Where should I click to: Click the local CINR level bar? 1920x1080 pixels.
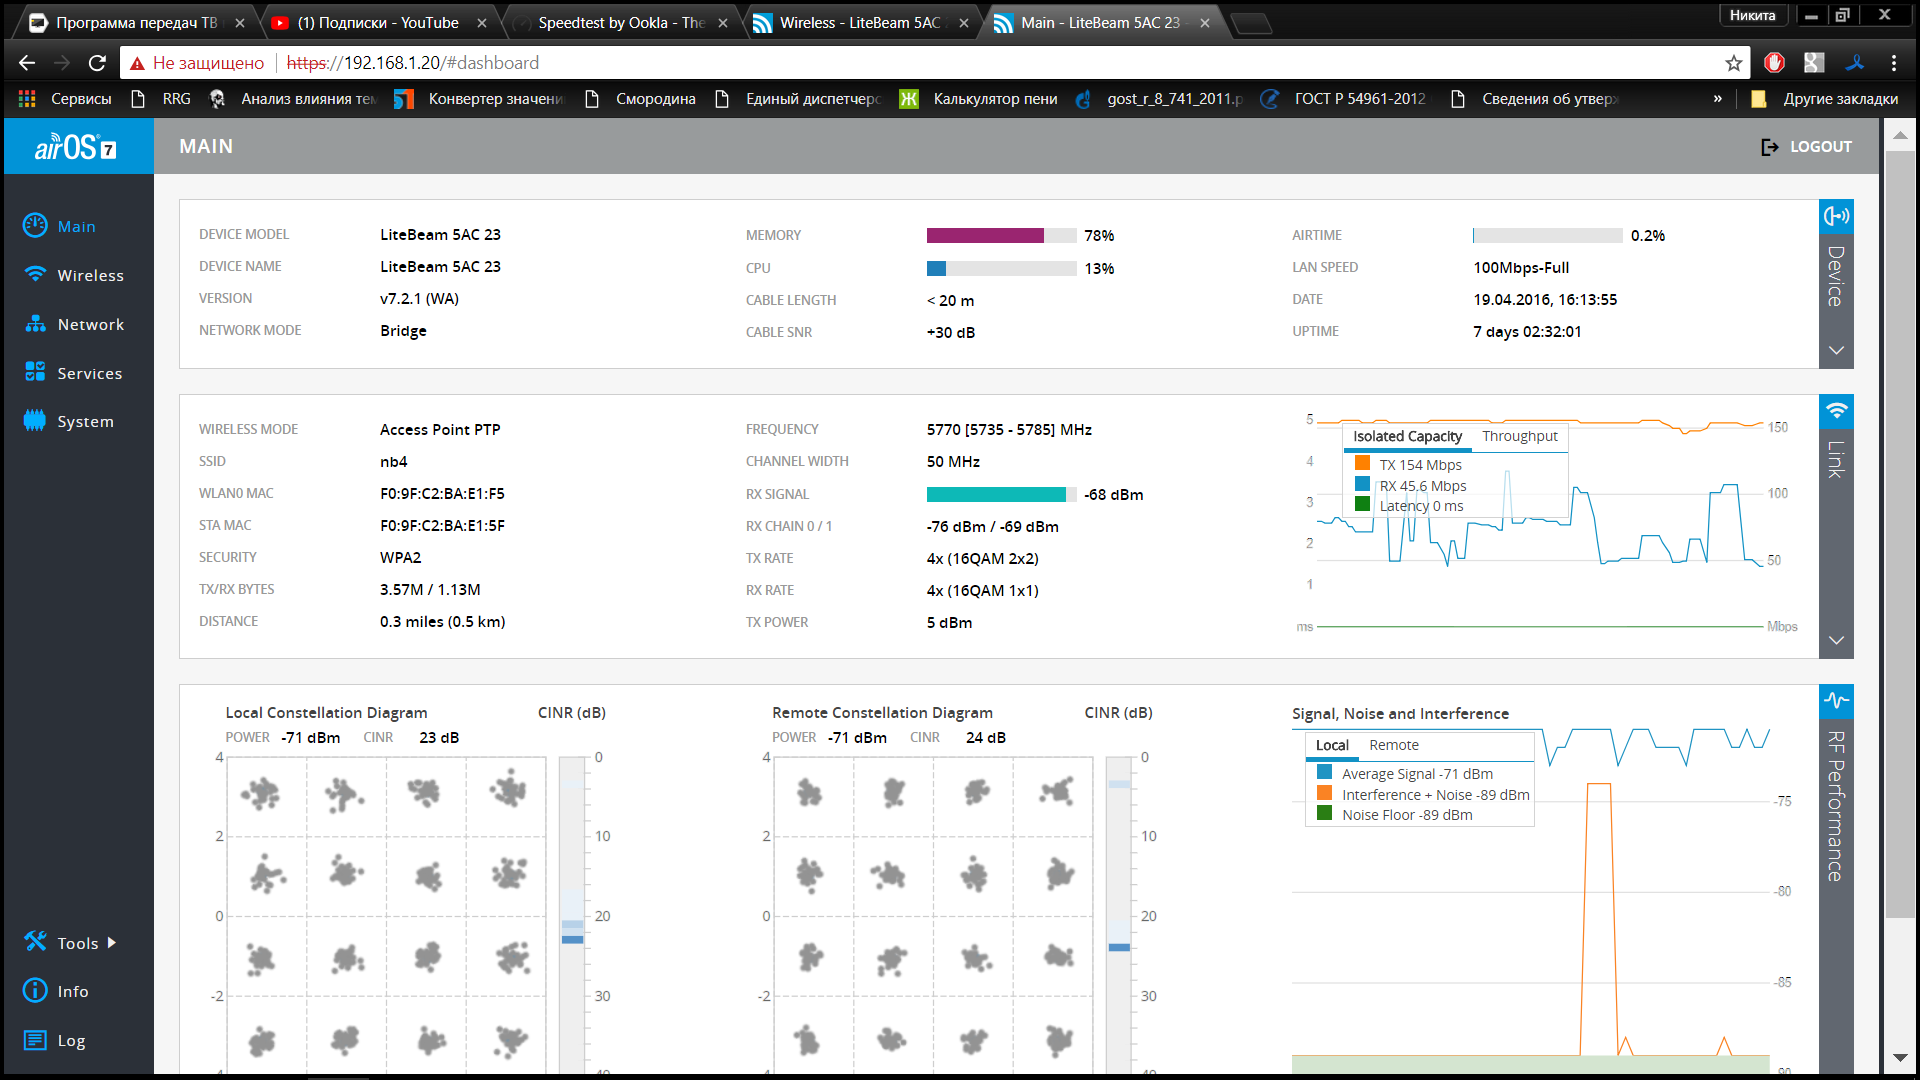(x=572, y=915)
